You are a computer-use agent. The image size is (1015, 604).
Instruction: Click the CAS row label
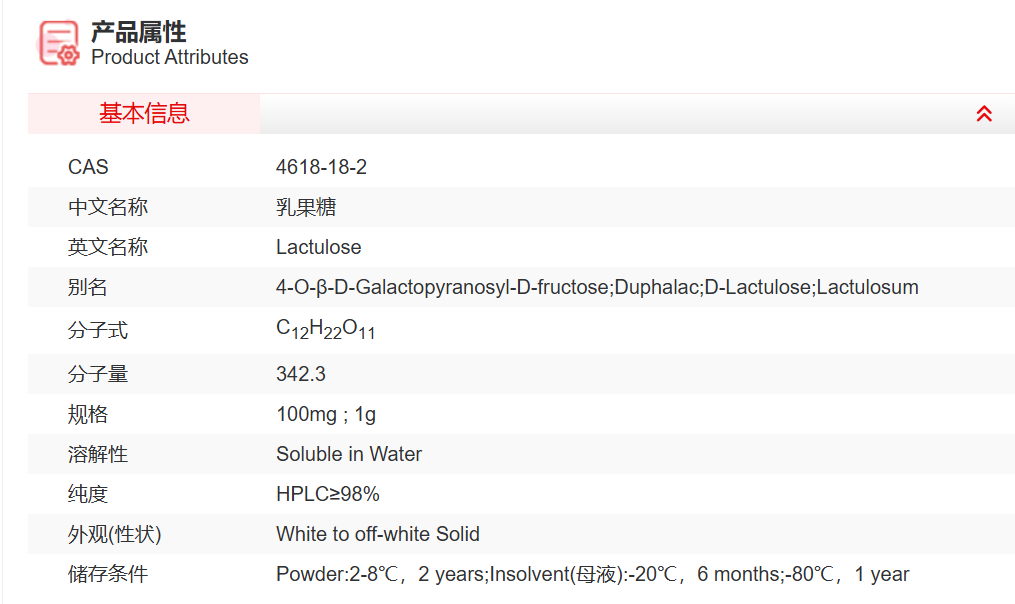coord(88,167)
